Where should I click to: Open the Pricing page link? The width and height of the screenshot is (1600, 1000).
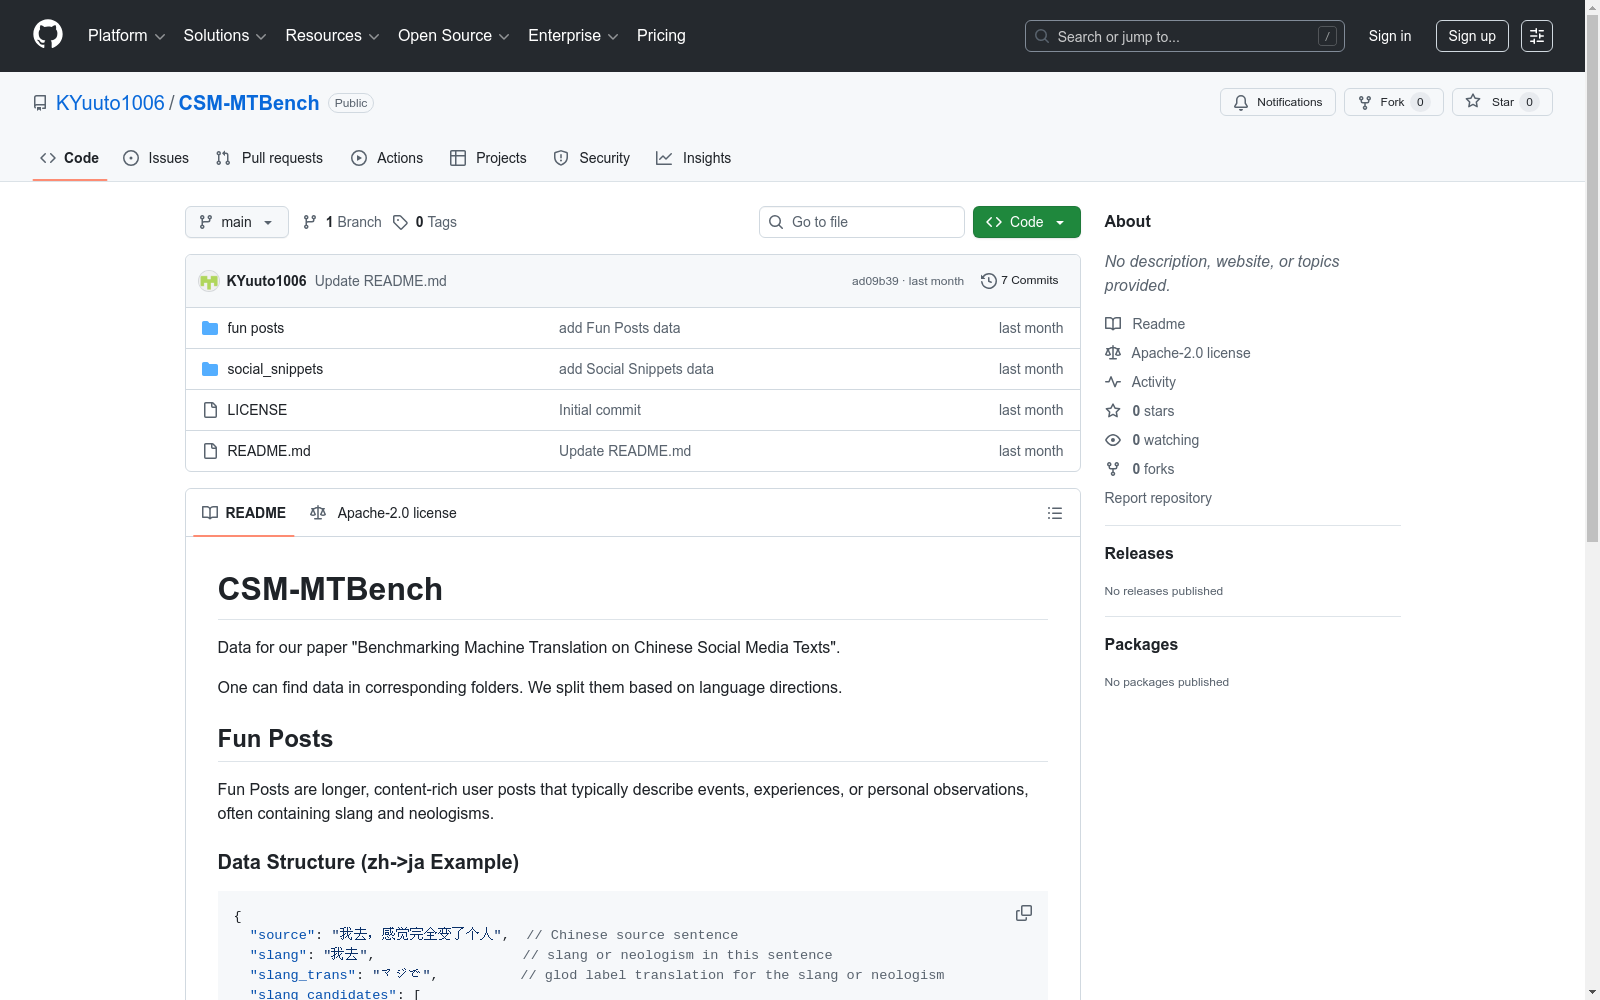click(x=661, y=36)
